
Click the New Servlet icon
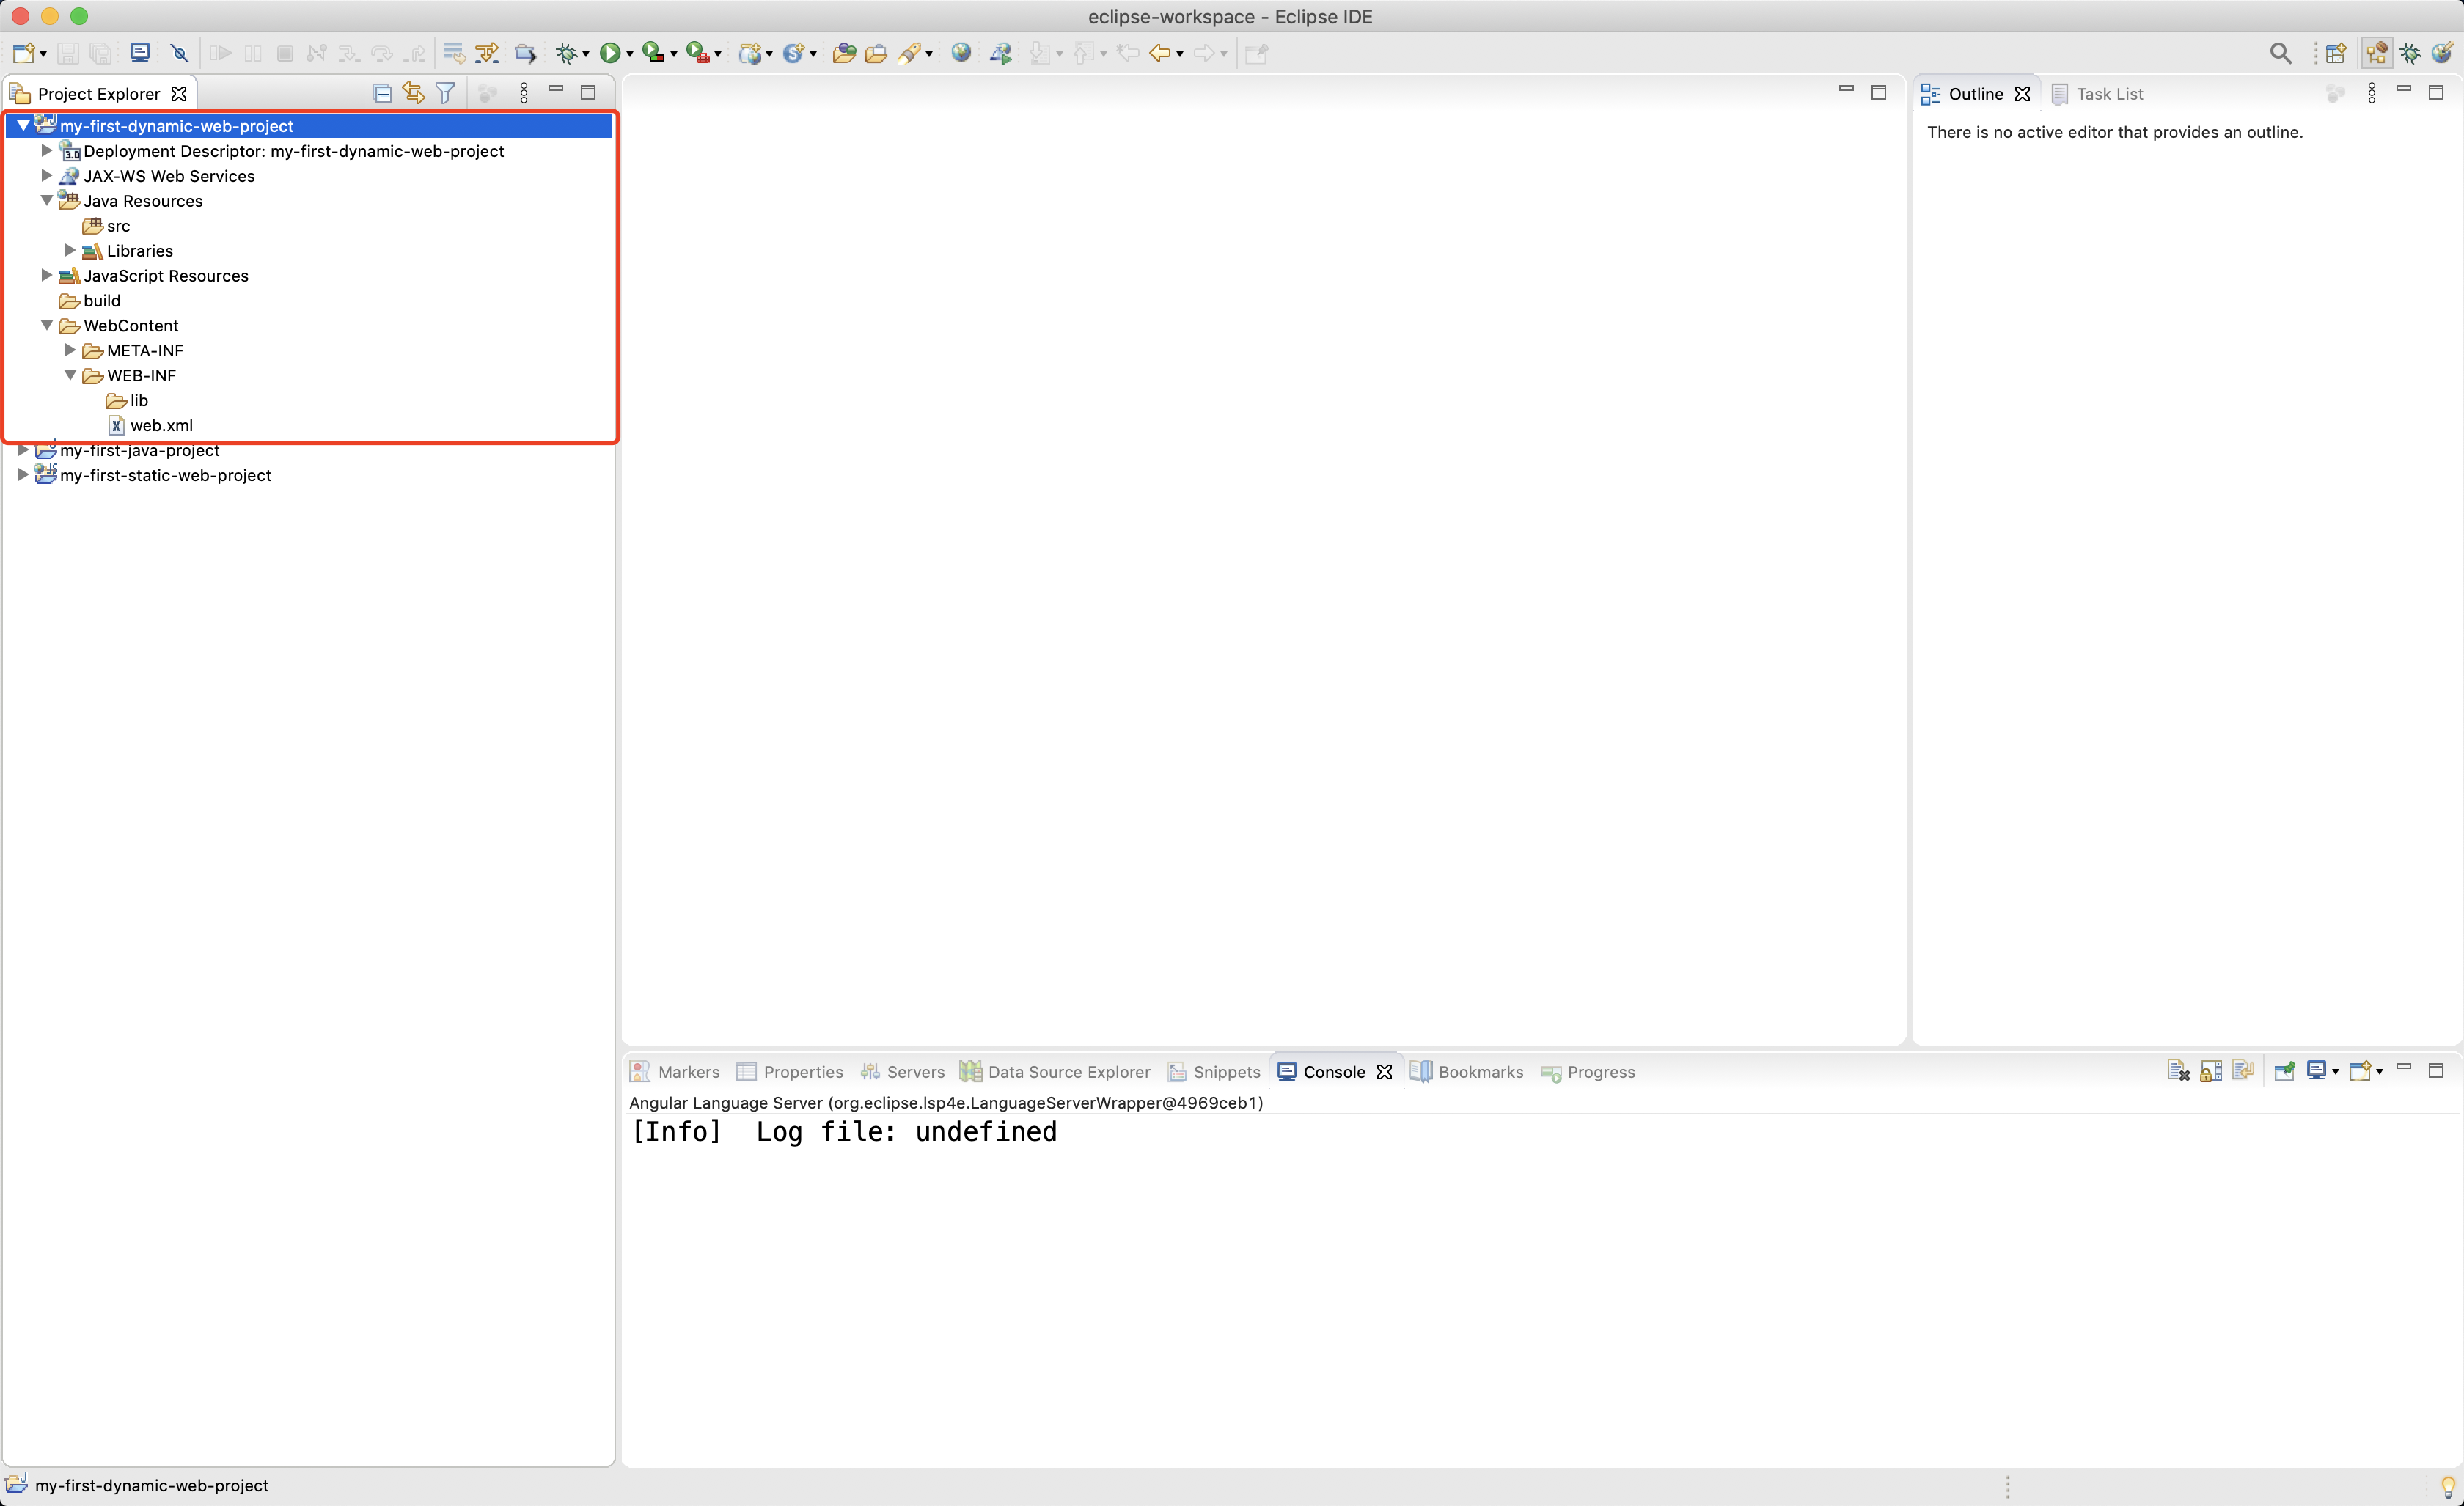794,53
